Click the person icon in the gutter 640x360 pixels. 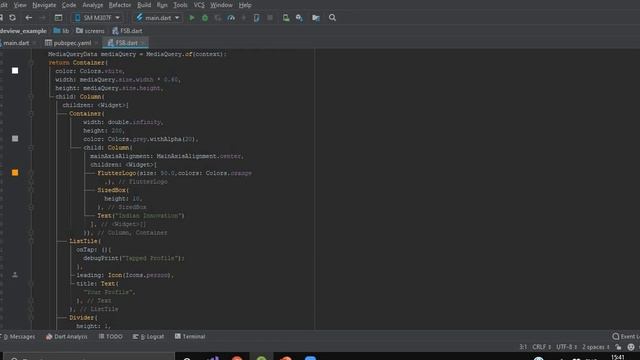point(15,275)
